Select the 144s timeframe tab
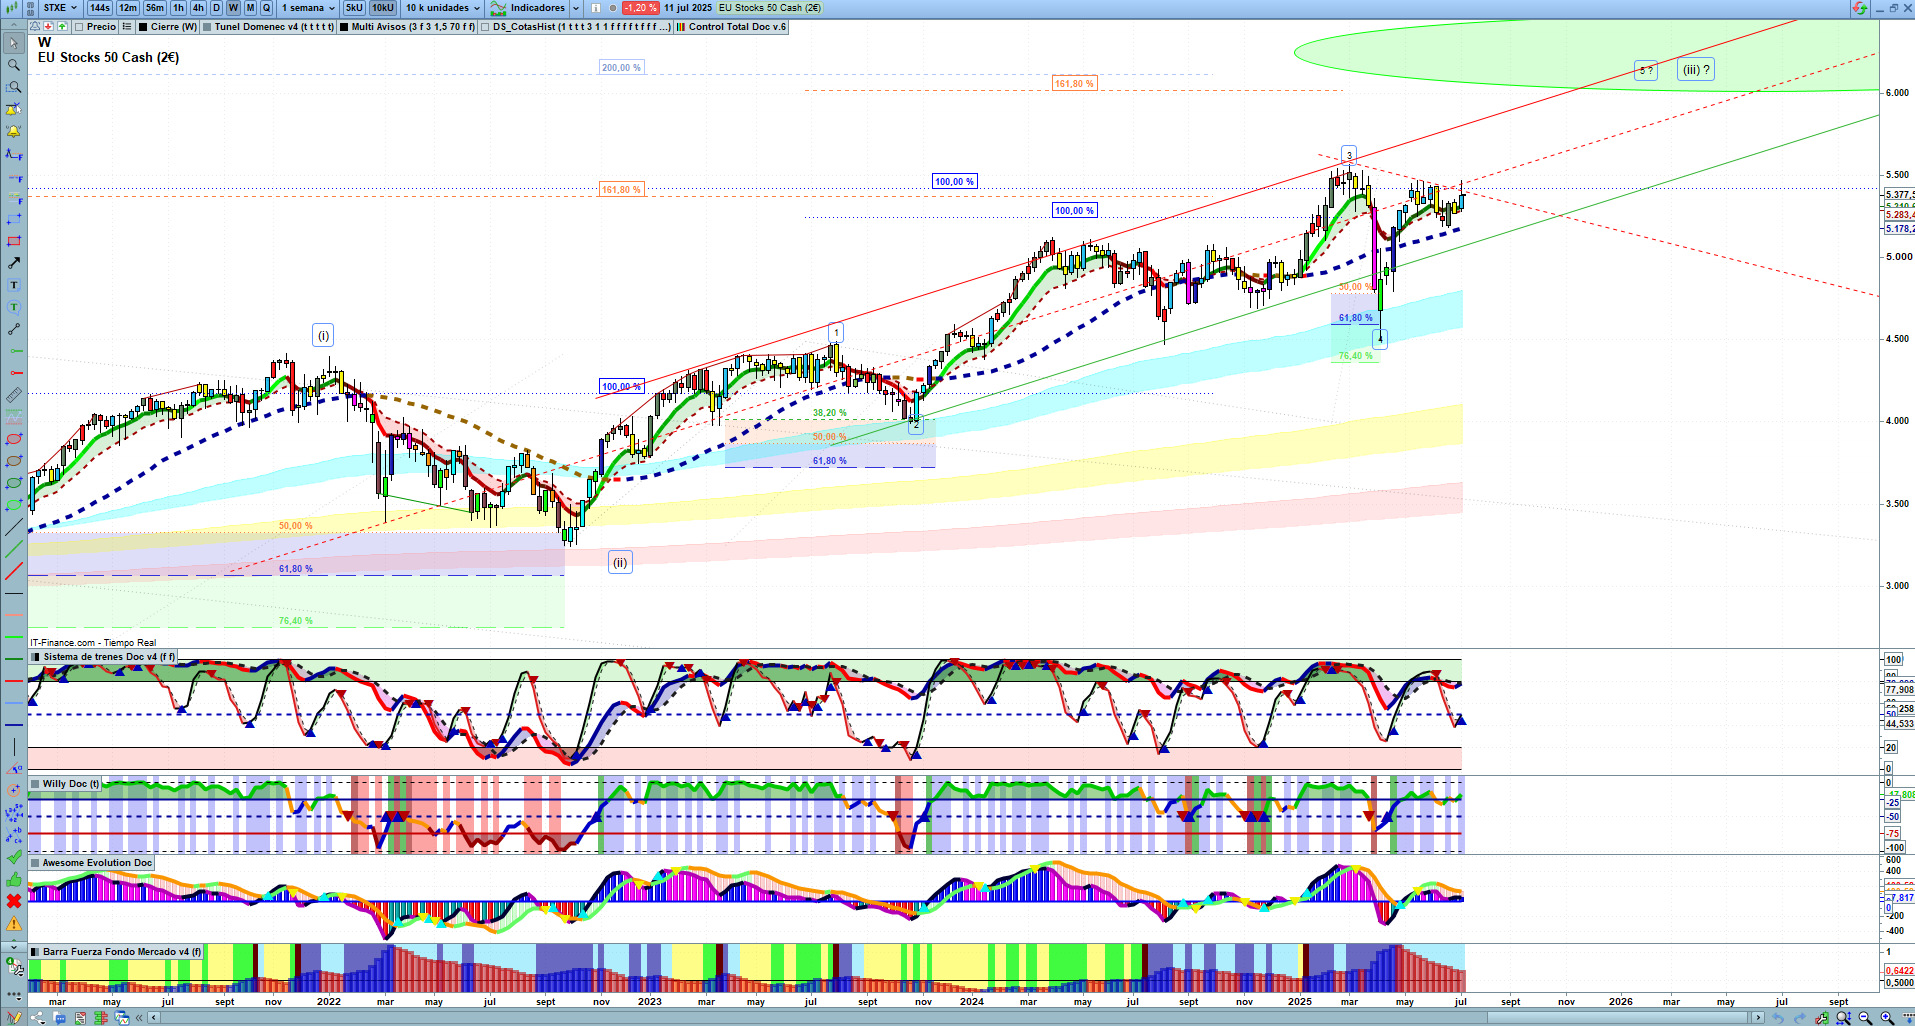The width and height of the screenshot is (1915, 1026). pyautogui.click(x=100, y=8)
